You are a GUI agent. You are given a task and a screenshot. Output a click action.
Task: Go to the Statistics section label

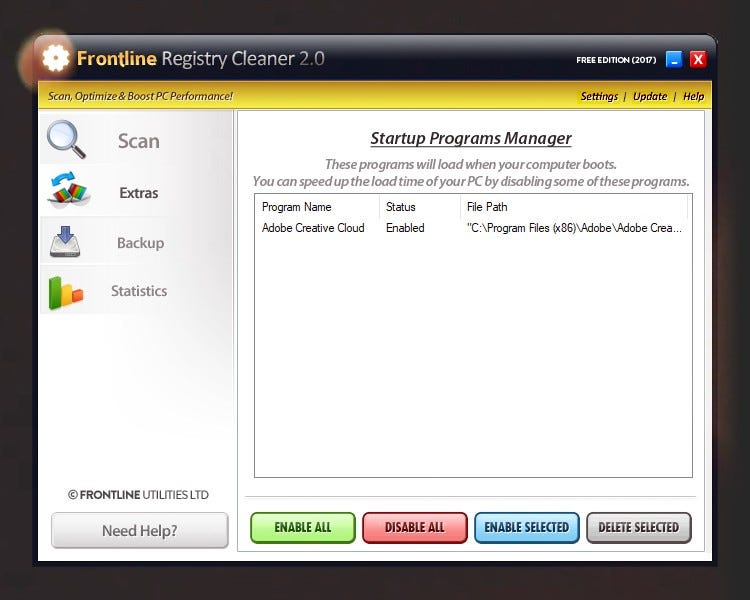[139, 291]
